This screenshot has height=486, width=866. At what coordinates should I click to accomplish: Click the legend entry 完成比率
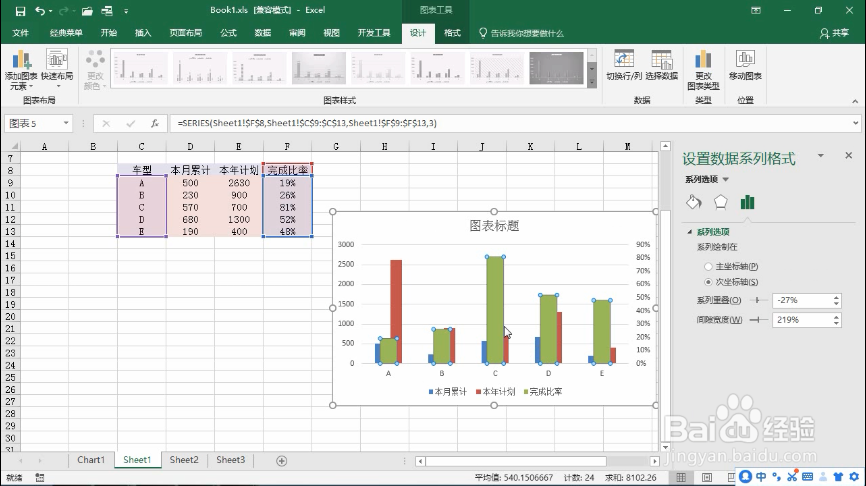pos(543,392)
